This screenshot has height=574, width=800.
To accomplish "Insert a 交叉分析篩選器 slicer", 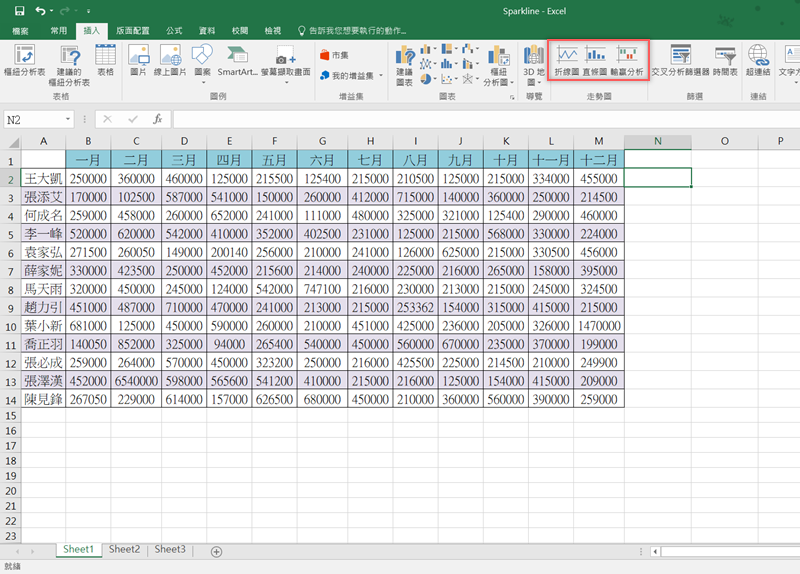I will (x=680, y=59).
